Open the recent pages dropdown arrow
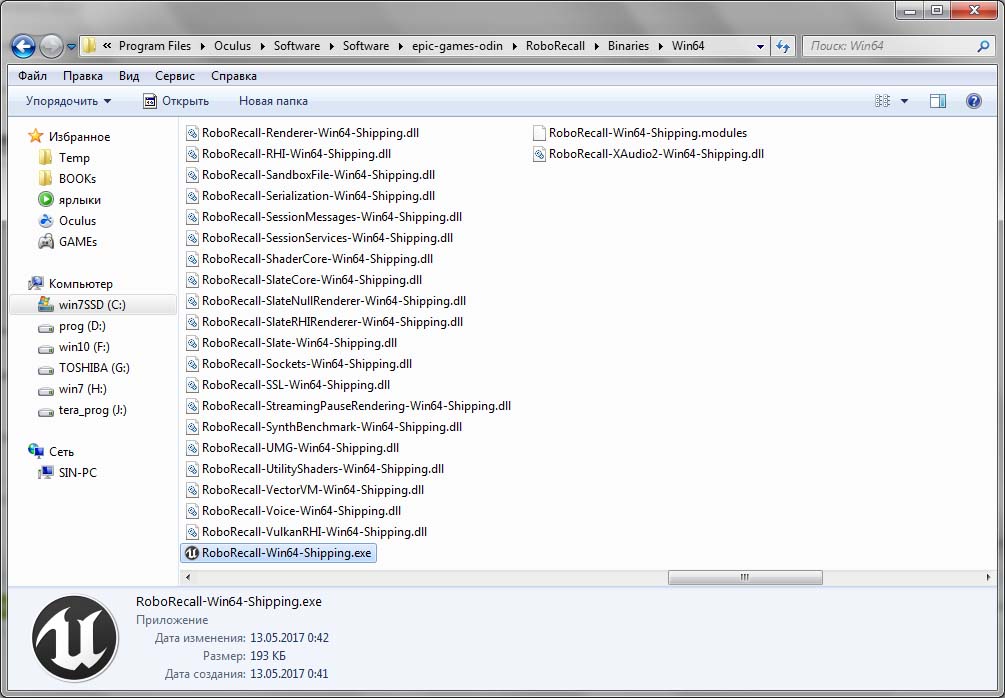 point(71,47)
